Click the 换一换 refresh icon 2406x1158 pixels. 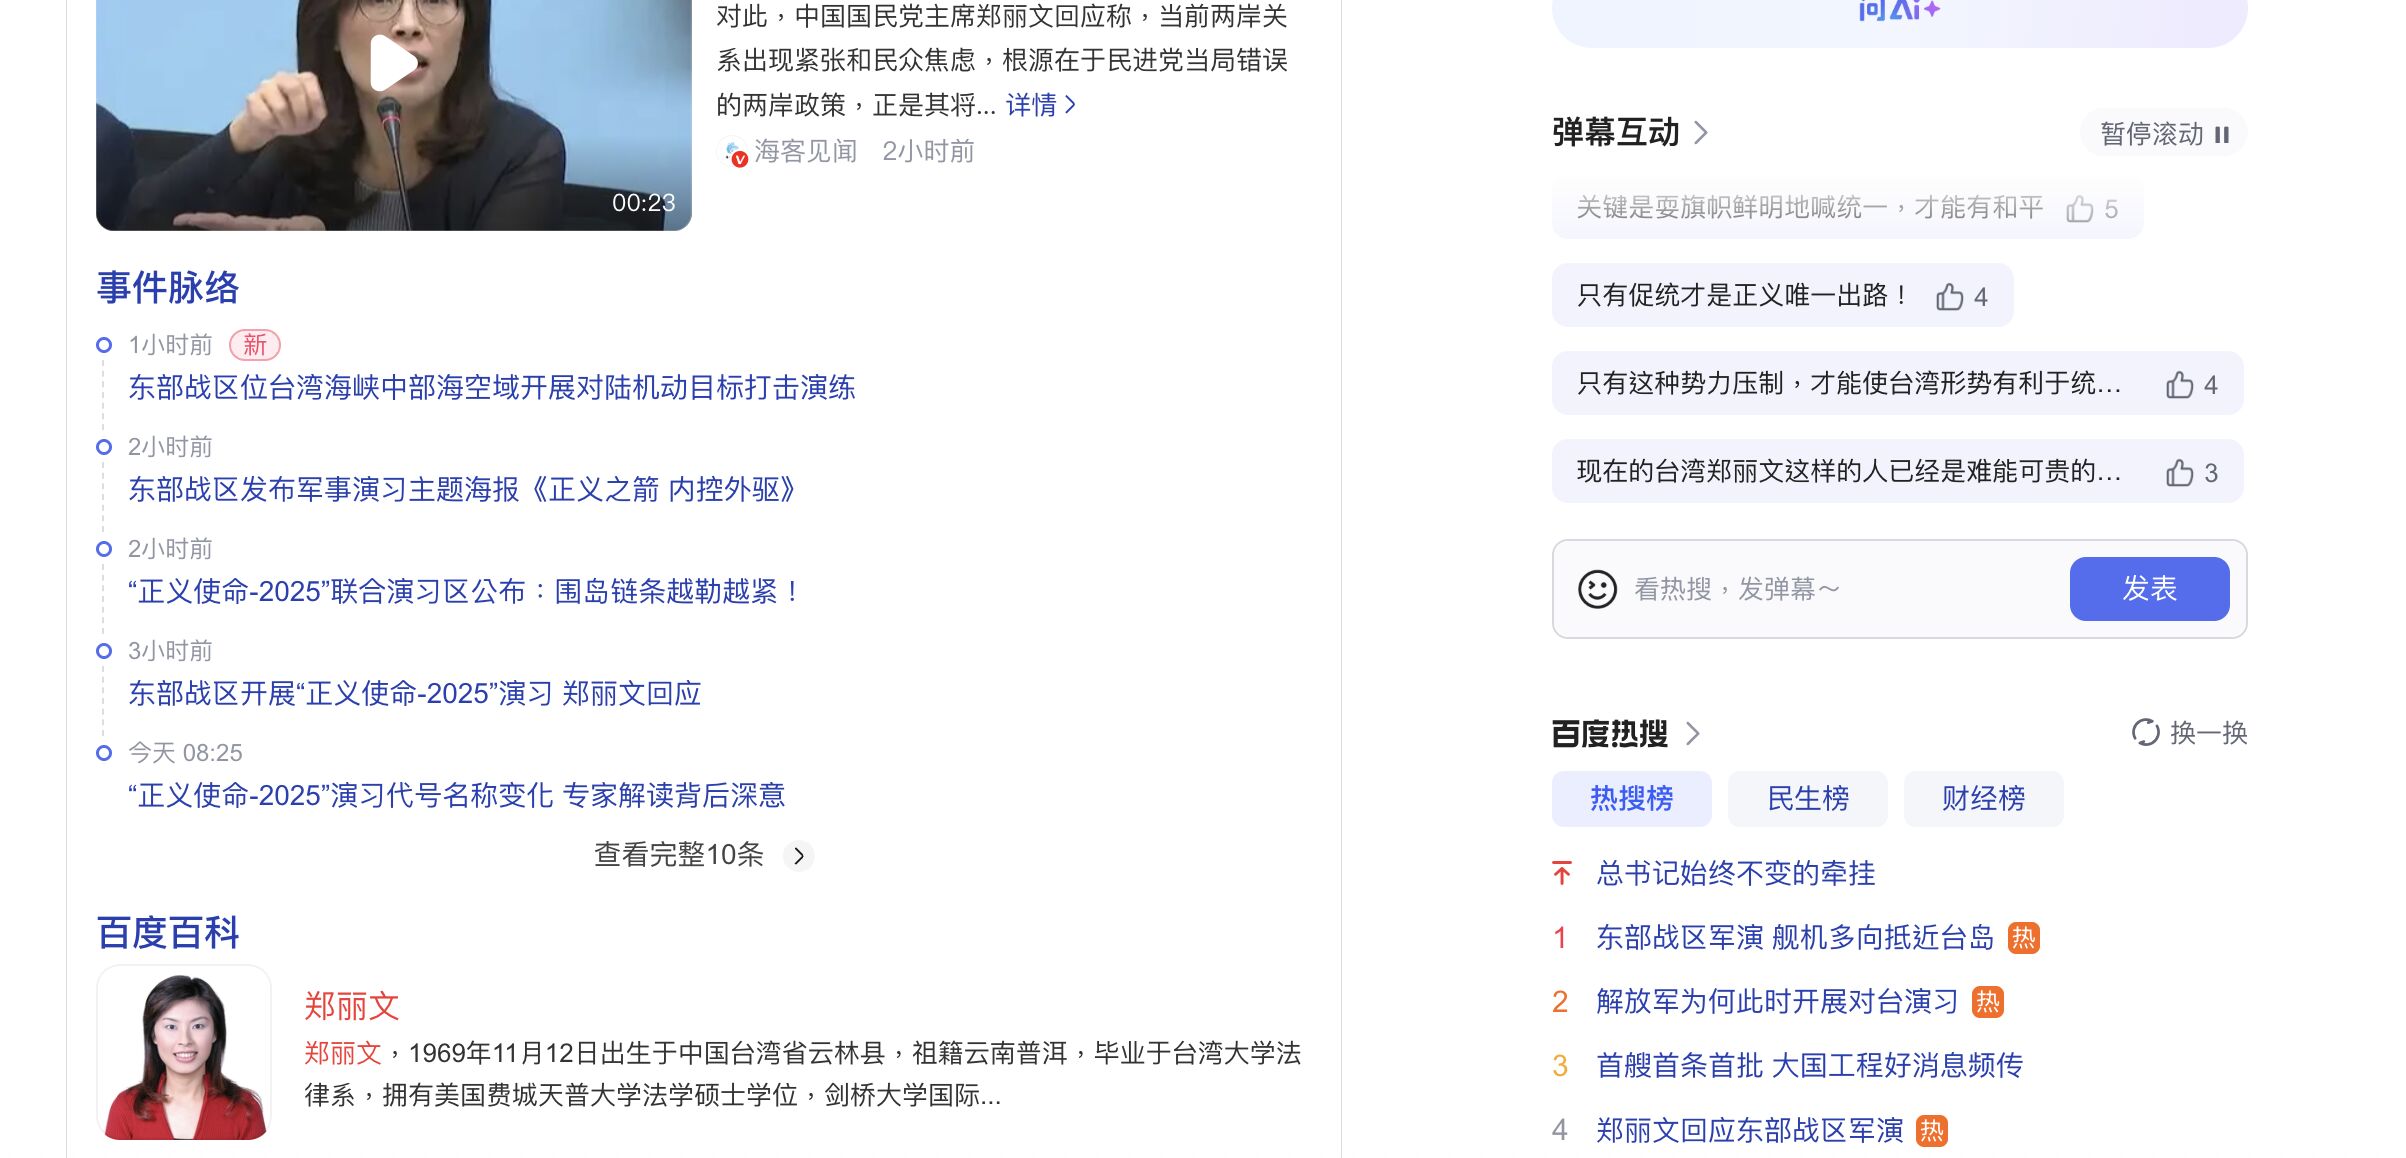tap(2145, 733)
